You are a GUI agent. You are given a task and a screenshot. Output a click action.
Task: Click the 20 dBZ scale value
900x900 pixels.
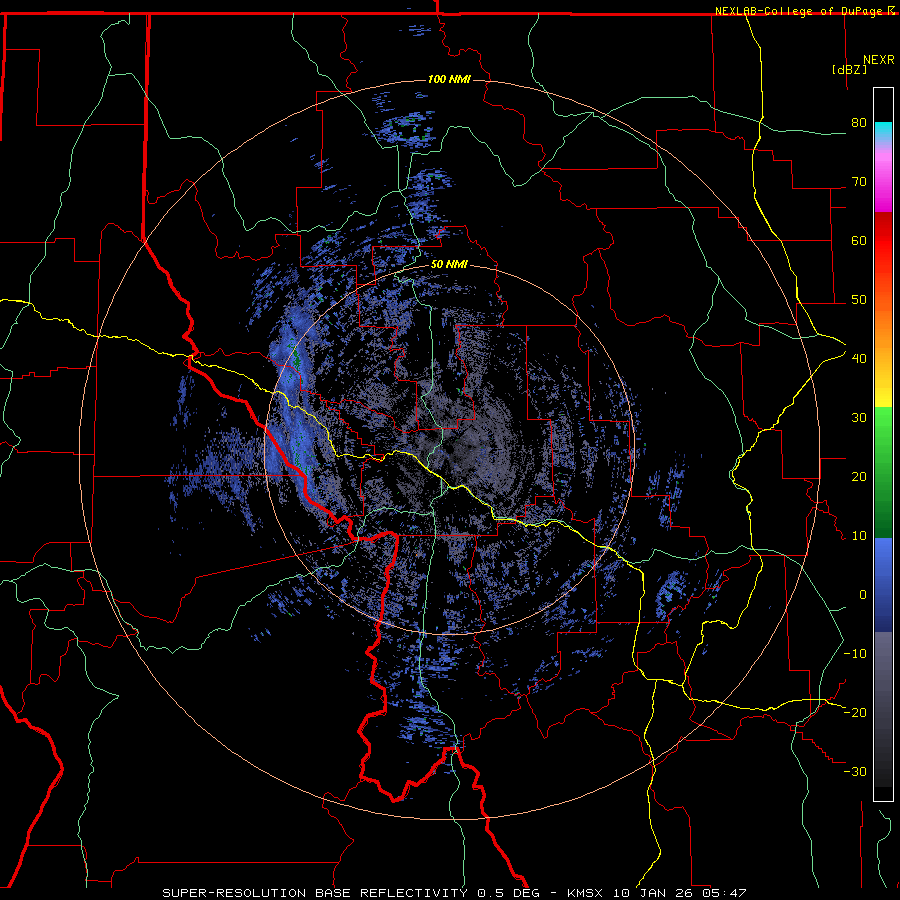click(x=859, y=476)
